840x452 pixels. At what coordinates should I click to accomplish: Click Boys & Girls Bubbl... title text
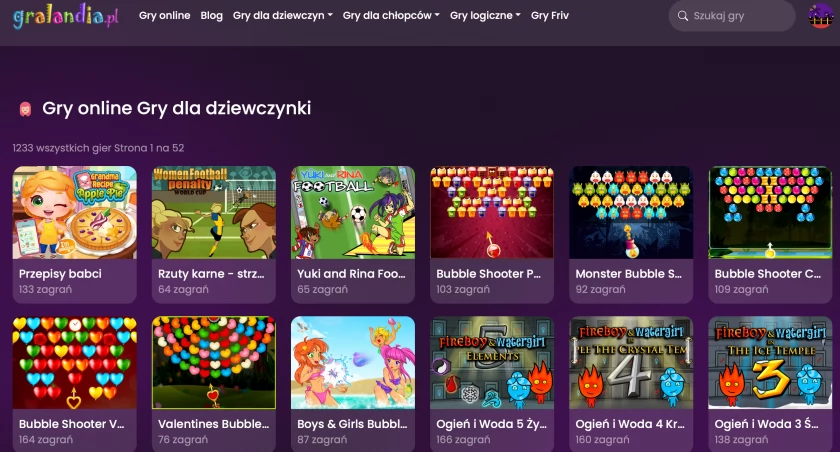pos(352,424)
